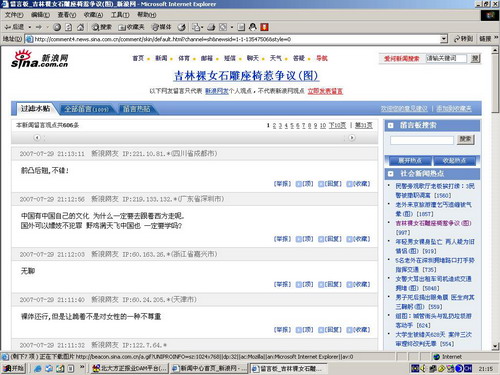Select the 过滤水帖 tab
This screenshot has height=375, width=500.
(35, 108)
